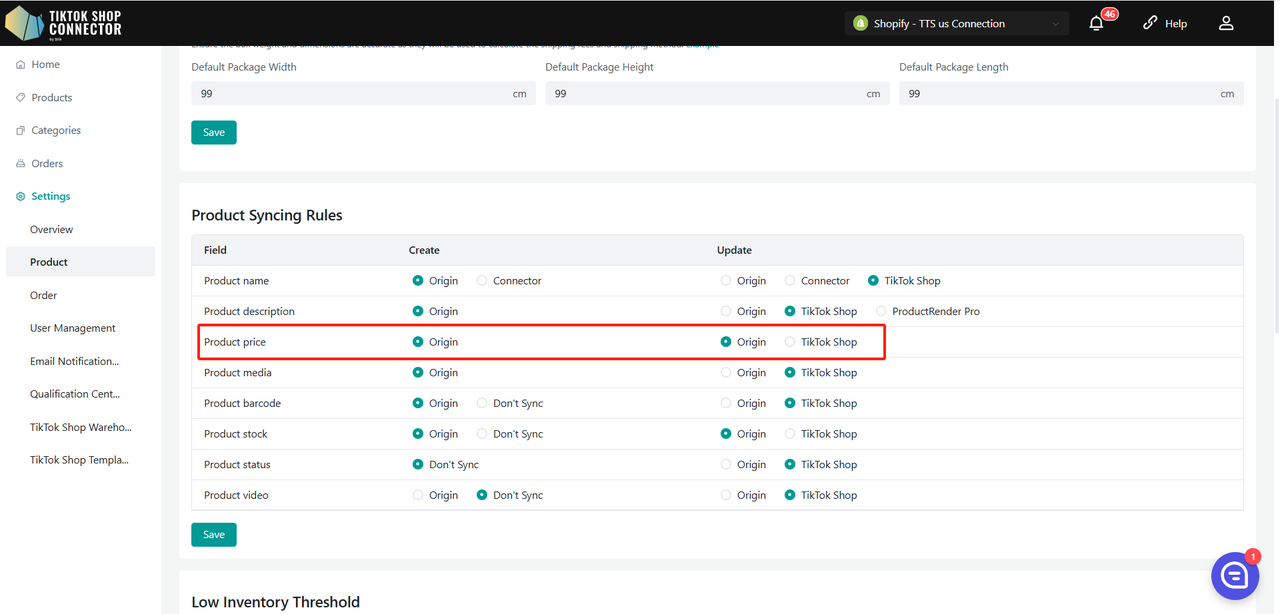
Task: Click the notifications bell icon
Action: click(1096, 23)
